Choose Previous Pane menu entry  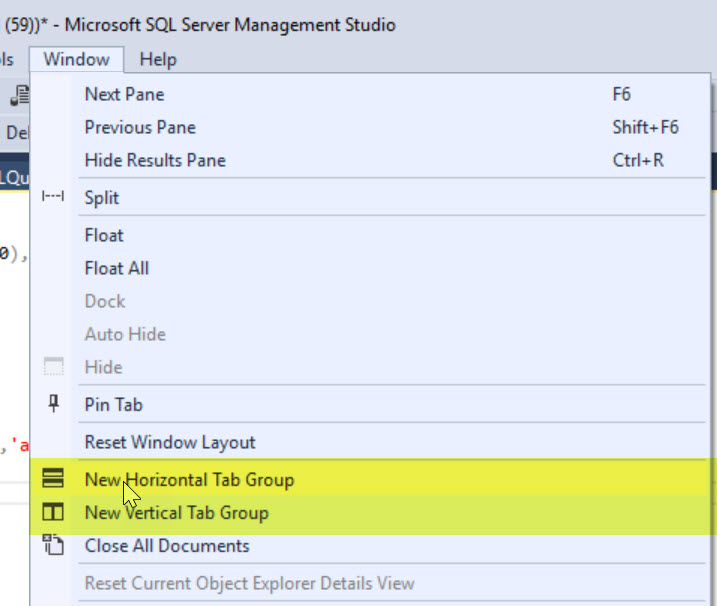click(x=140, y=127)
